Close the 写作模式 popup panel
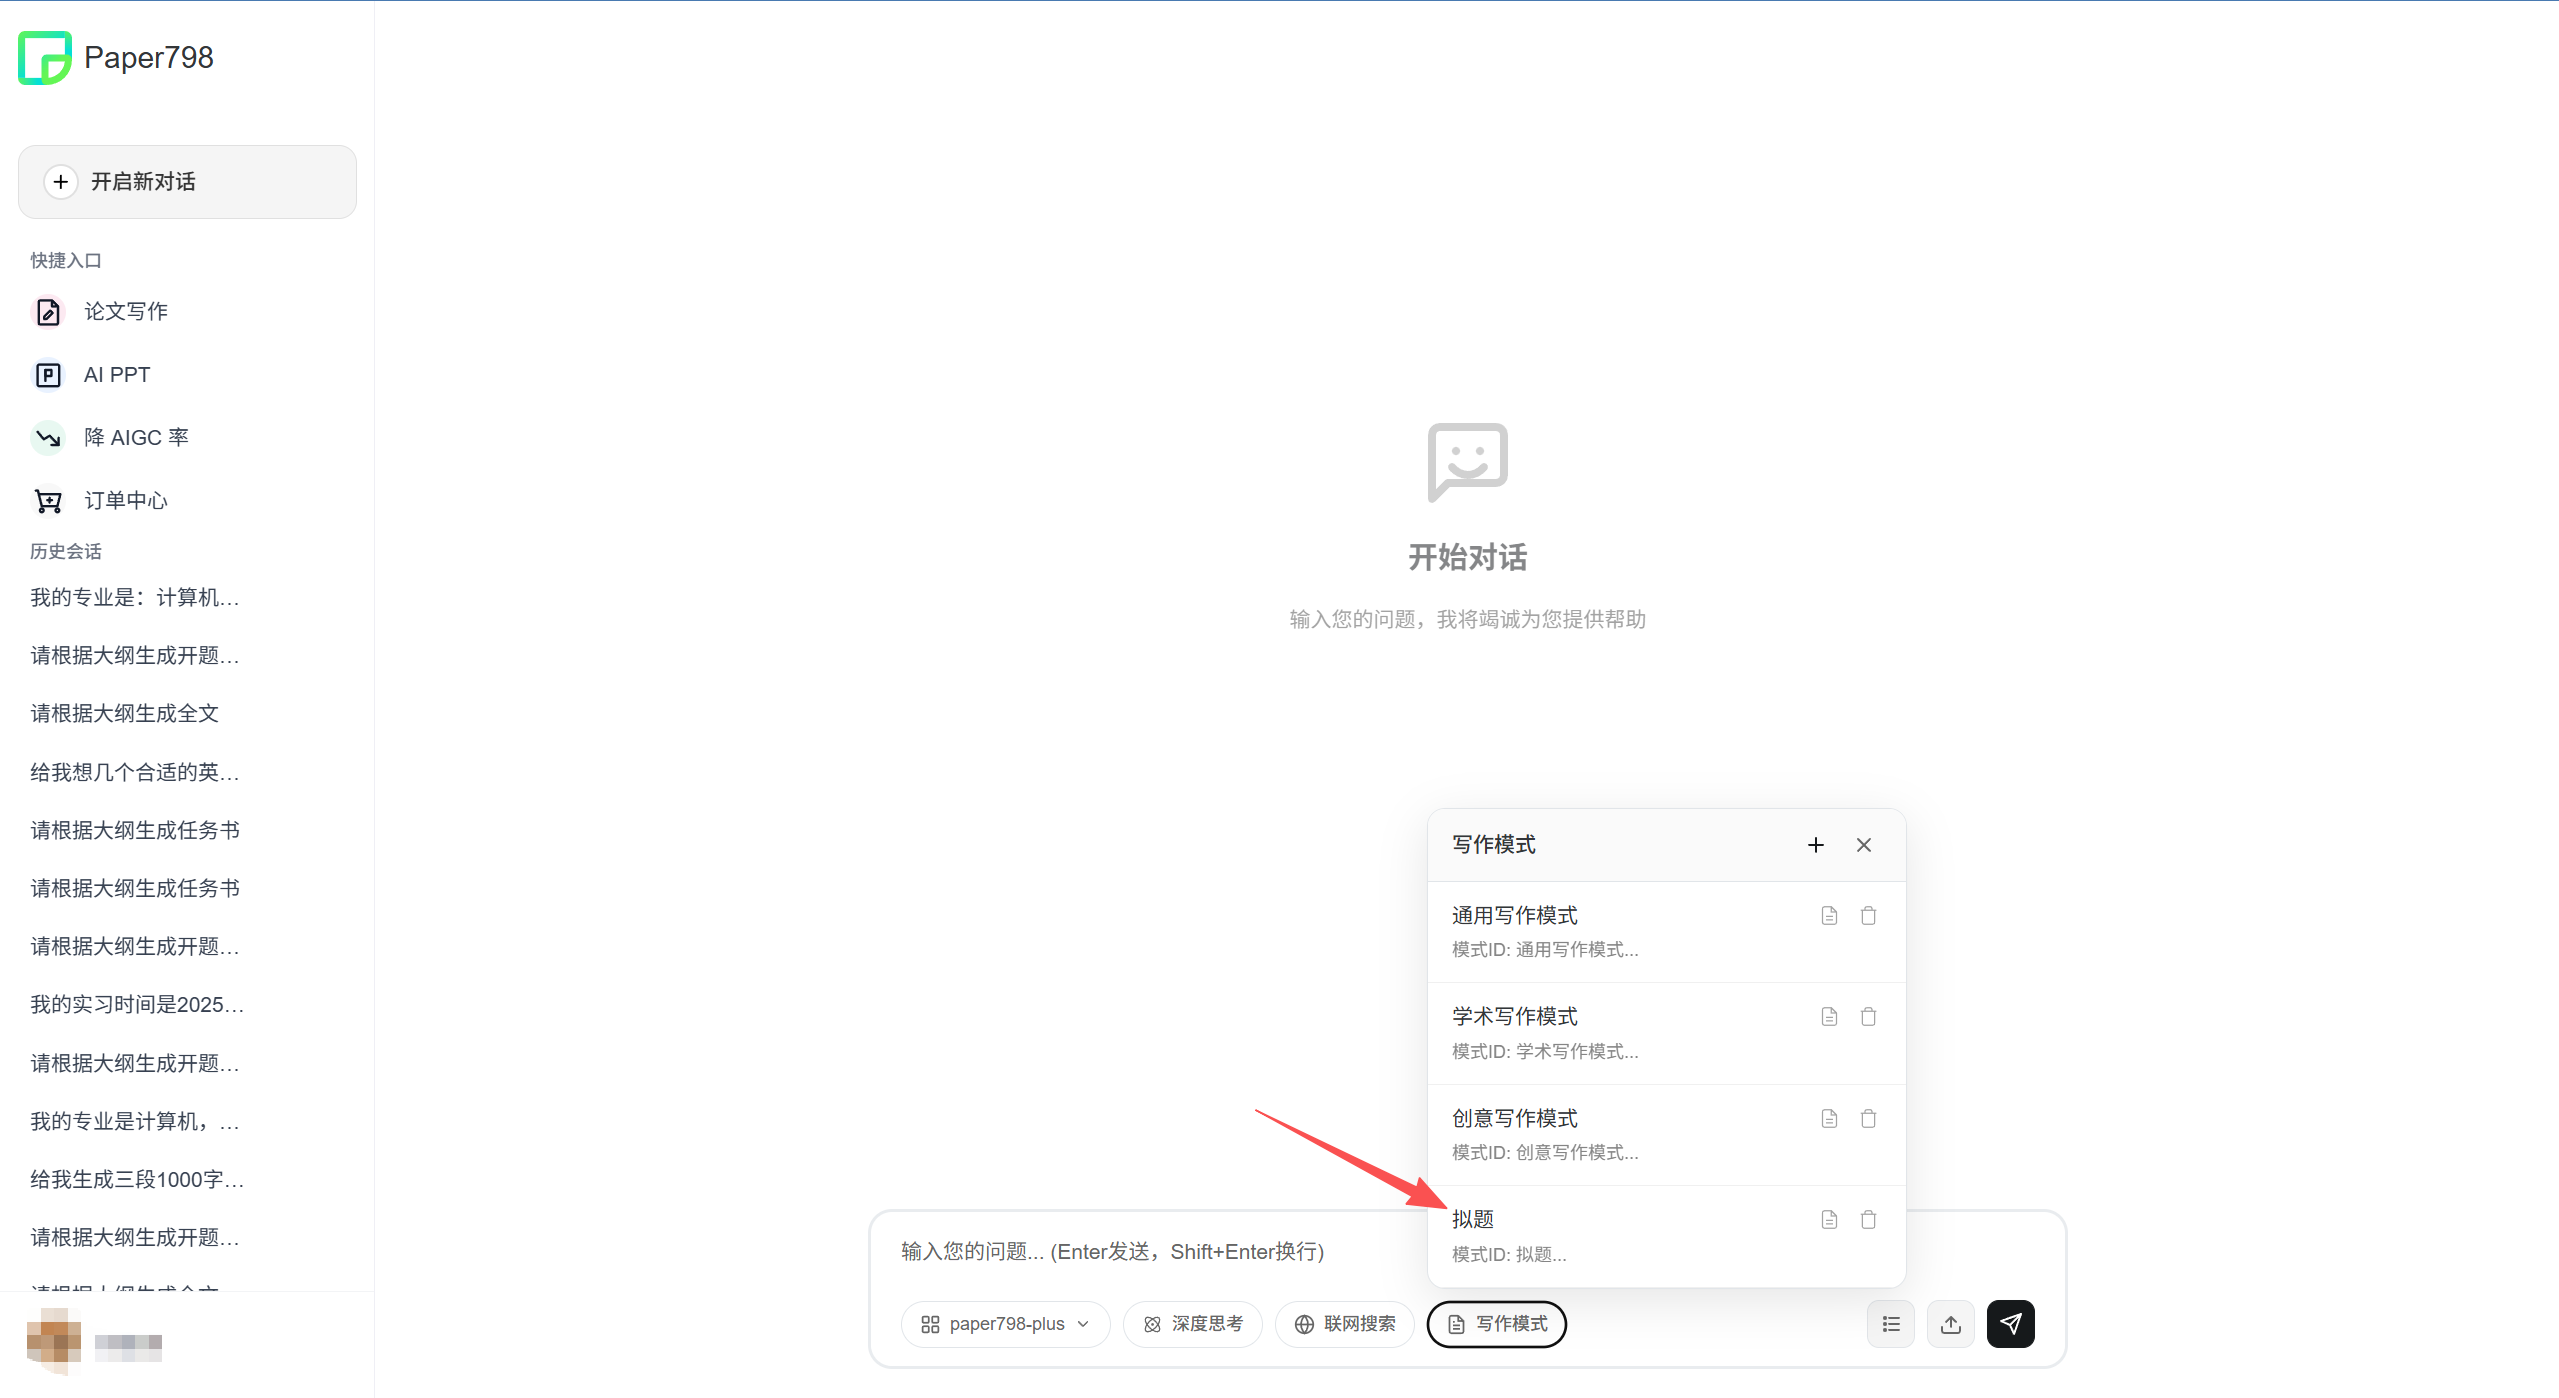 1864,845
